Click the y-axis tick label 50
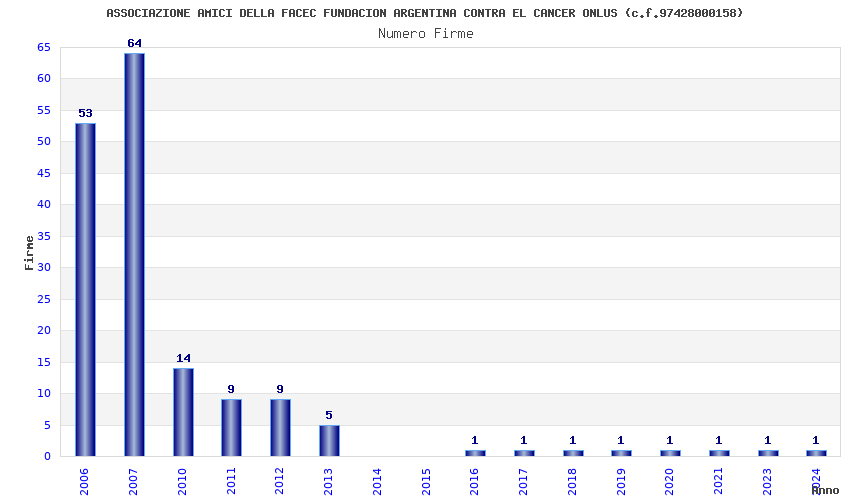Viewport: 850px width, 500px height. (x=44, y=142)
